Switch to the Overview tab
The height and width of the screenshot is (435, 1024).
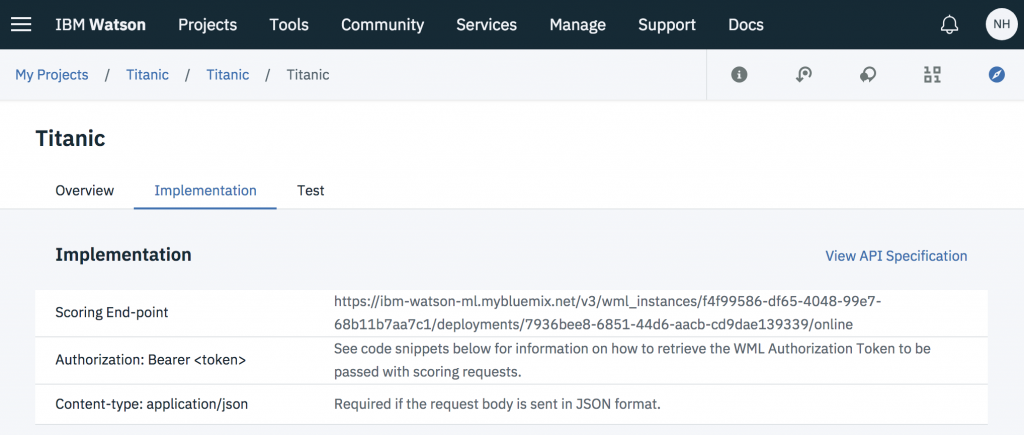point(84,190)
